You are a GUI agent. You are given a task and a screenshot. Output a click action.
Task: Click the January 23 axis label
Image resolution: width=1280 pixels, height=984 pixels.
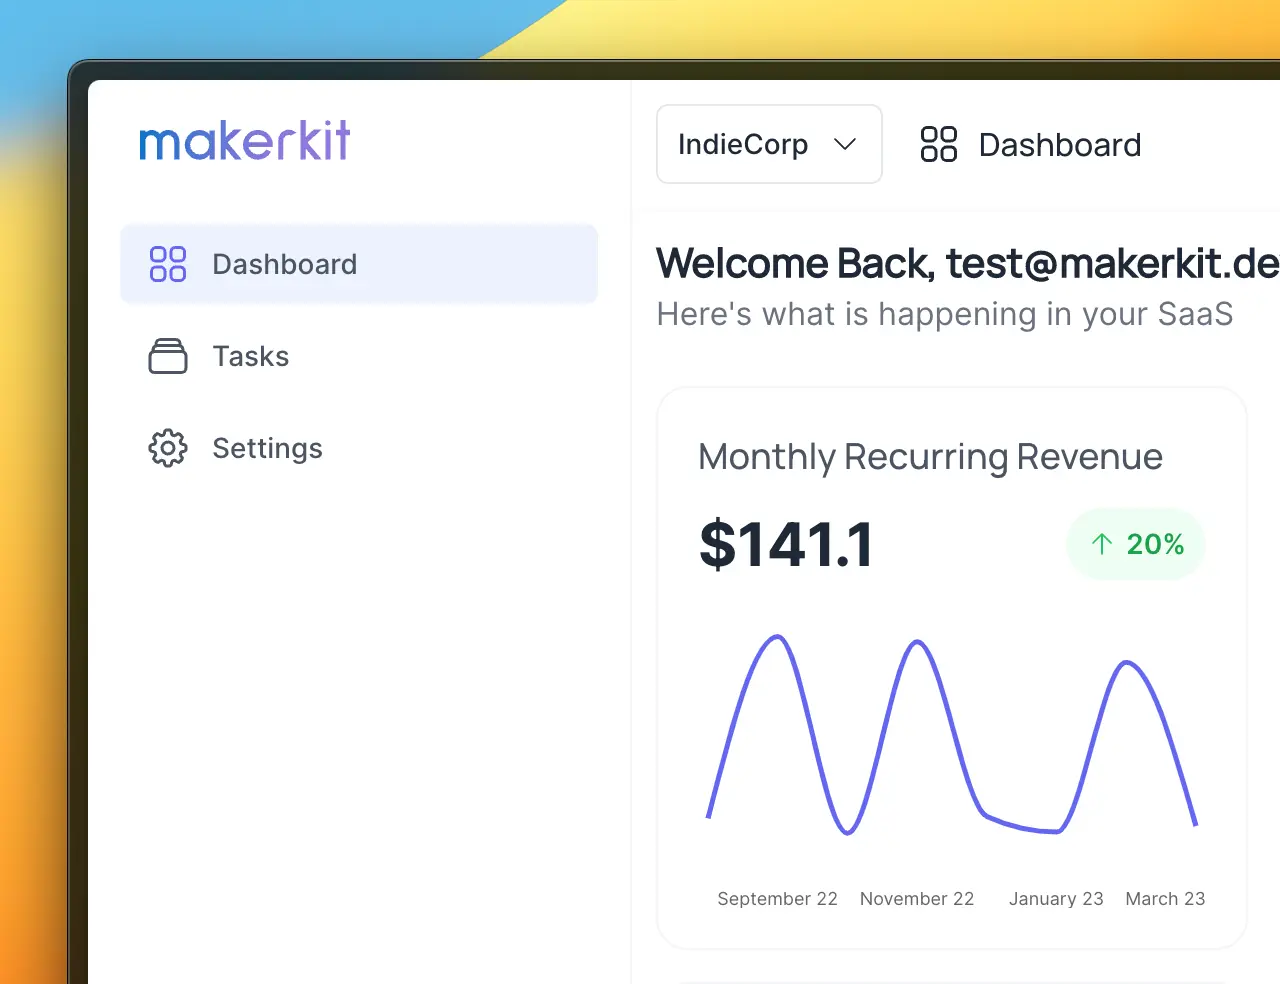[1056, 899]
